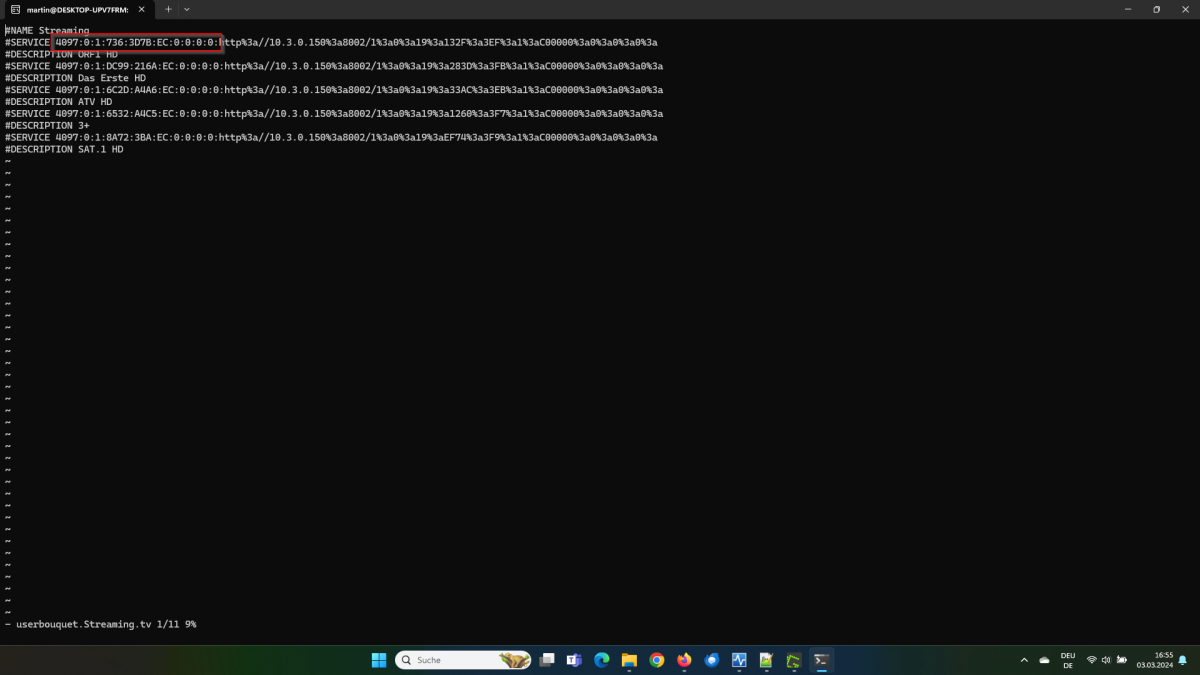Select the martin@DESKTOP-UPV7FRM terminal tab
This screenshot has height=675, width=1200.
[x=75, y=9]
